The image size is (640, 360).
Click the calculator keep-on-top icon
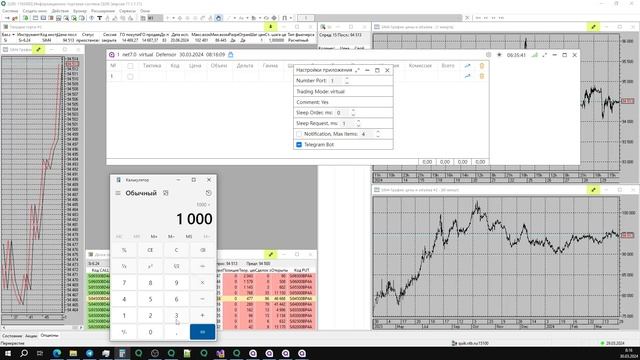[165, 193]
